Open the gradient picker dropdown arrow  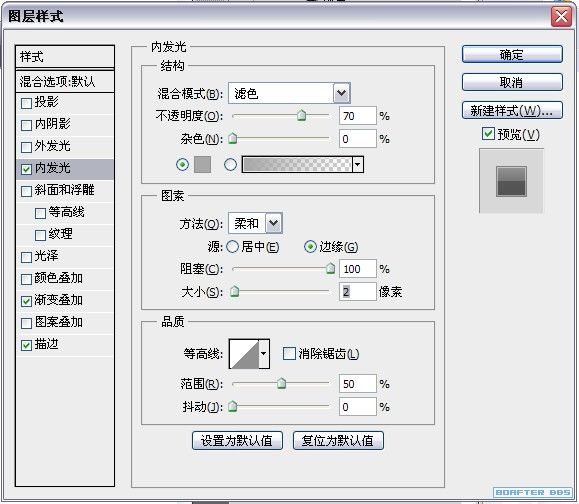tap(357, 164)
